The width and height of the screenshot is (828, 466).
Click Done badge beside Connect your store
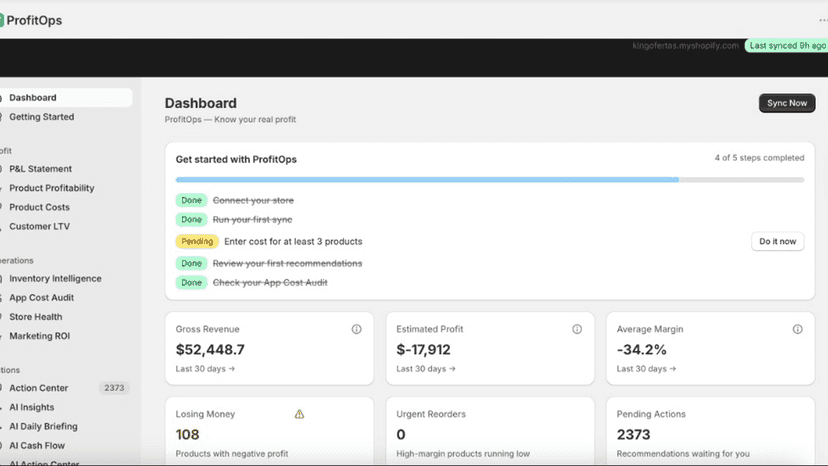coord(191,200)
